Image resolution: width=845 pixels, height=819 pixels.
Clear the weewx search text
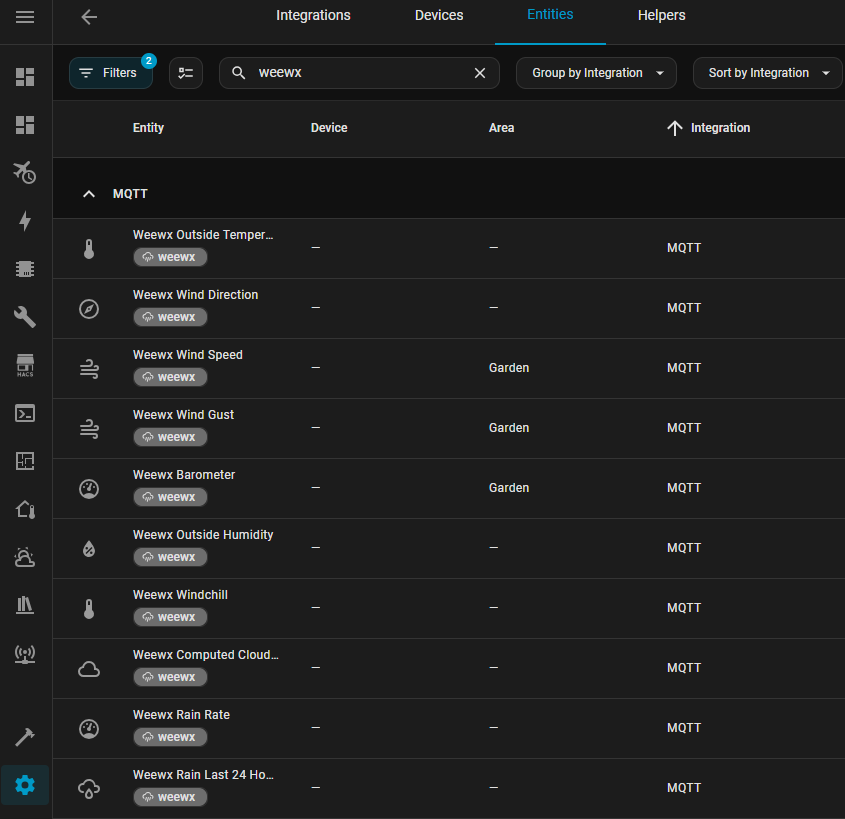[479, 73]
